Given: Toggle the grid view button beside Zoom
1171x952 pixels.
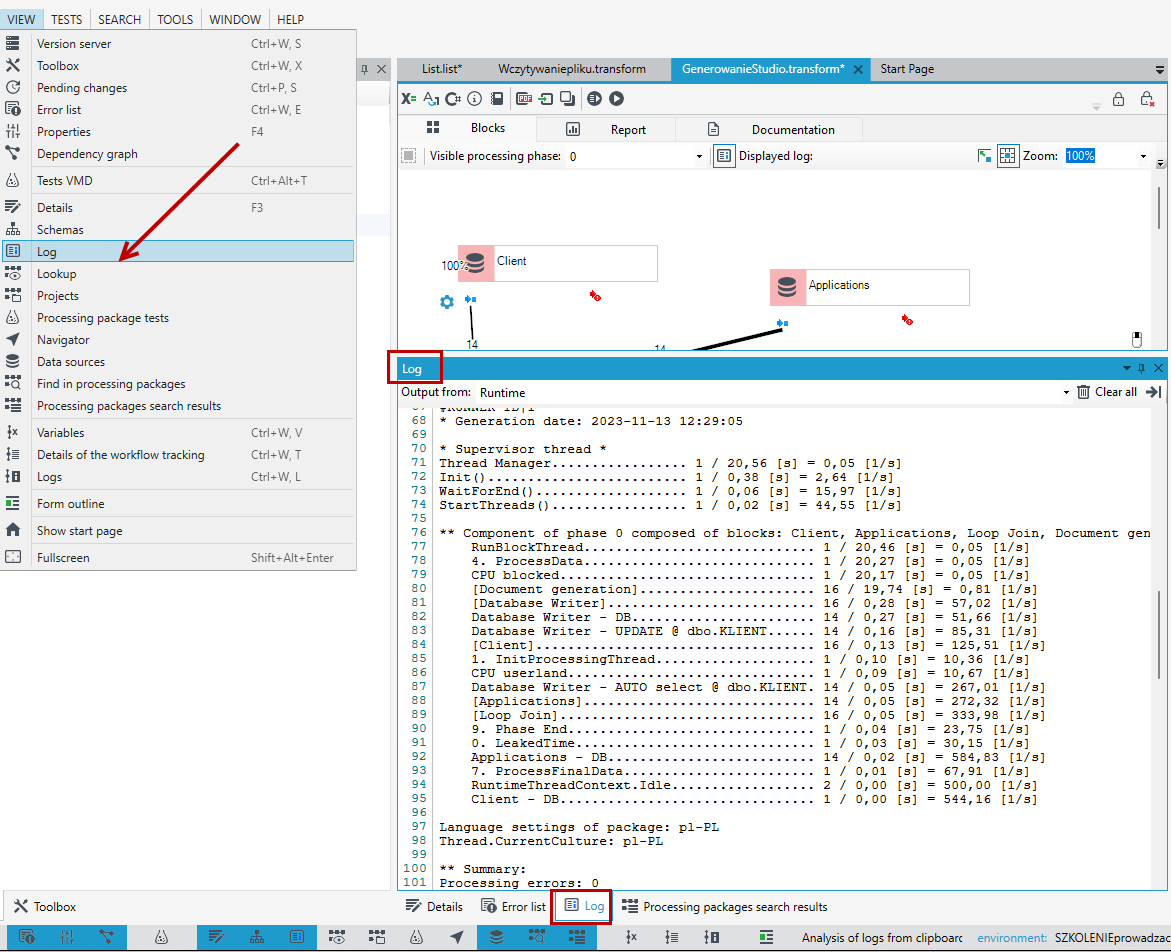Looking at the screenshot, I should [x=1007, y=156].
